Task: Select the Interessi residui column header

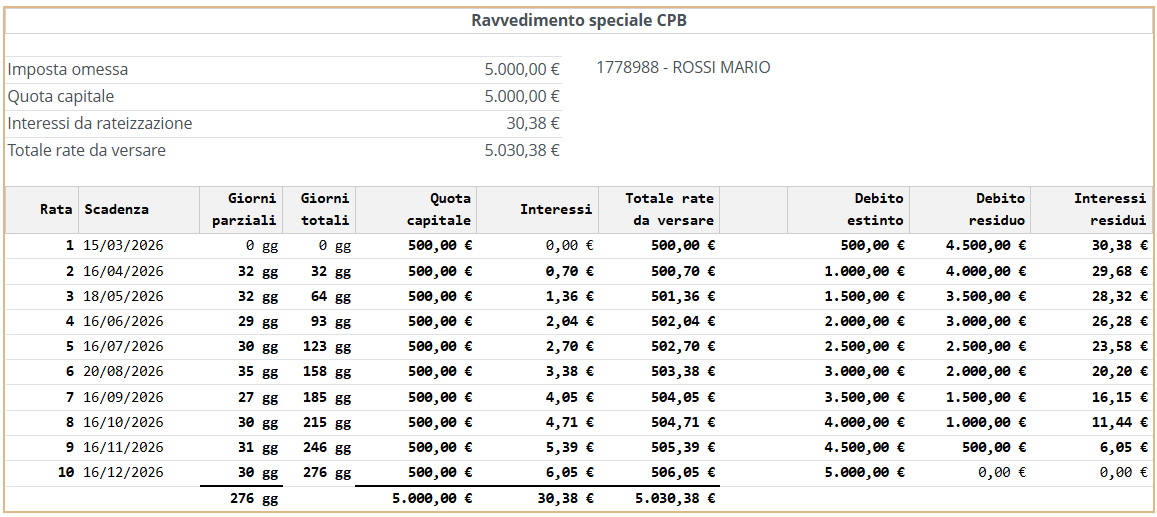Action: pyautogui.click(x=1109, y=209)
